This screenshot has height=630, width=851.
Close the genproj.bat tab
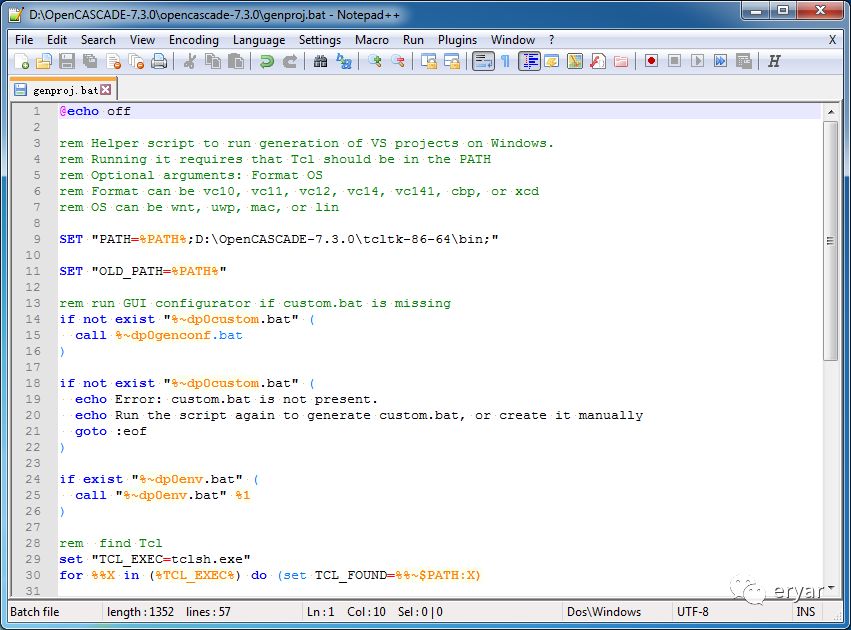tap(106, 90)
